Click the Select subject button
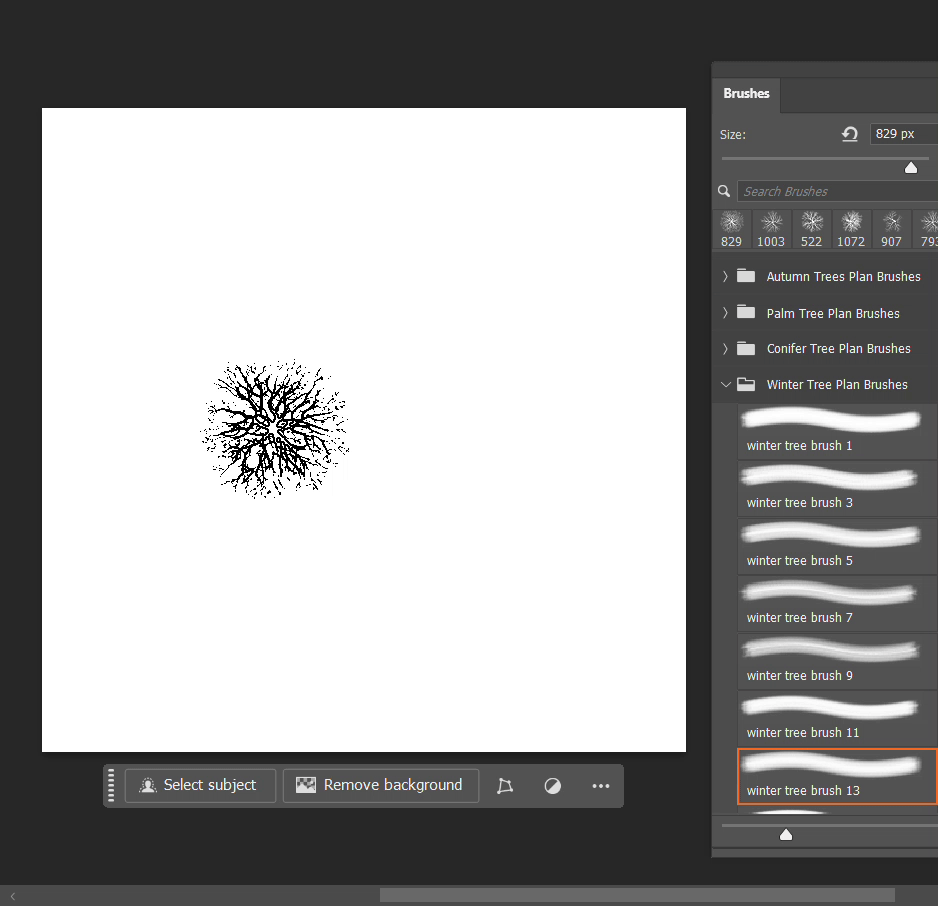The image size is (938, 906). 199,786
